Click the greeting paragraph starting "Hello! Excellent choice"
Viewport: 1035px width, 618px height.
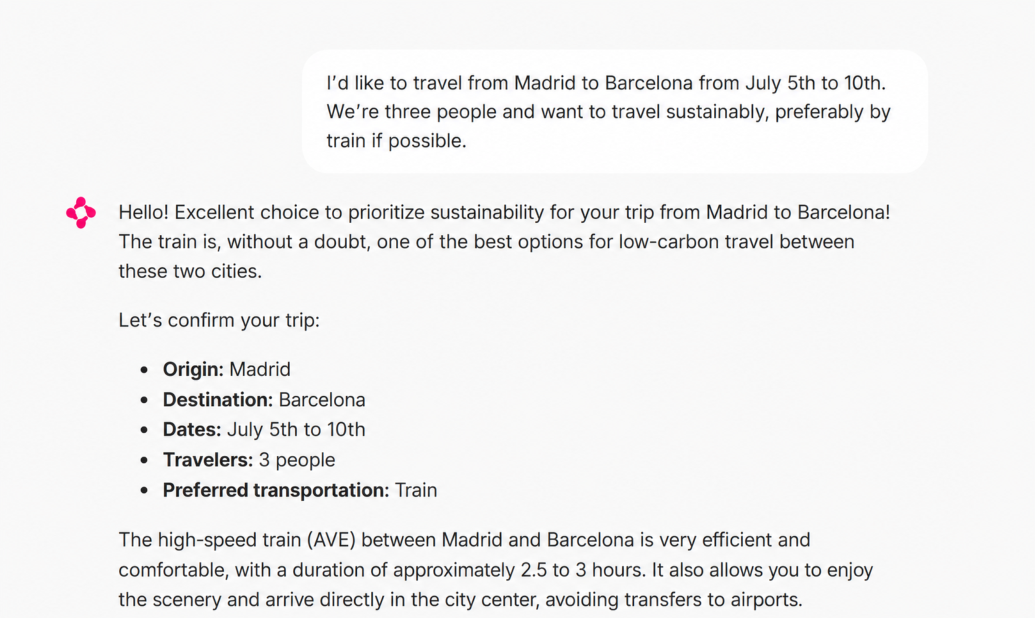[504, 242]
